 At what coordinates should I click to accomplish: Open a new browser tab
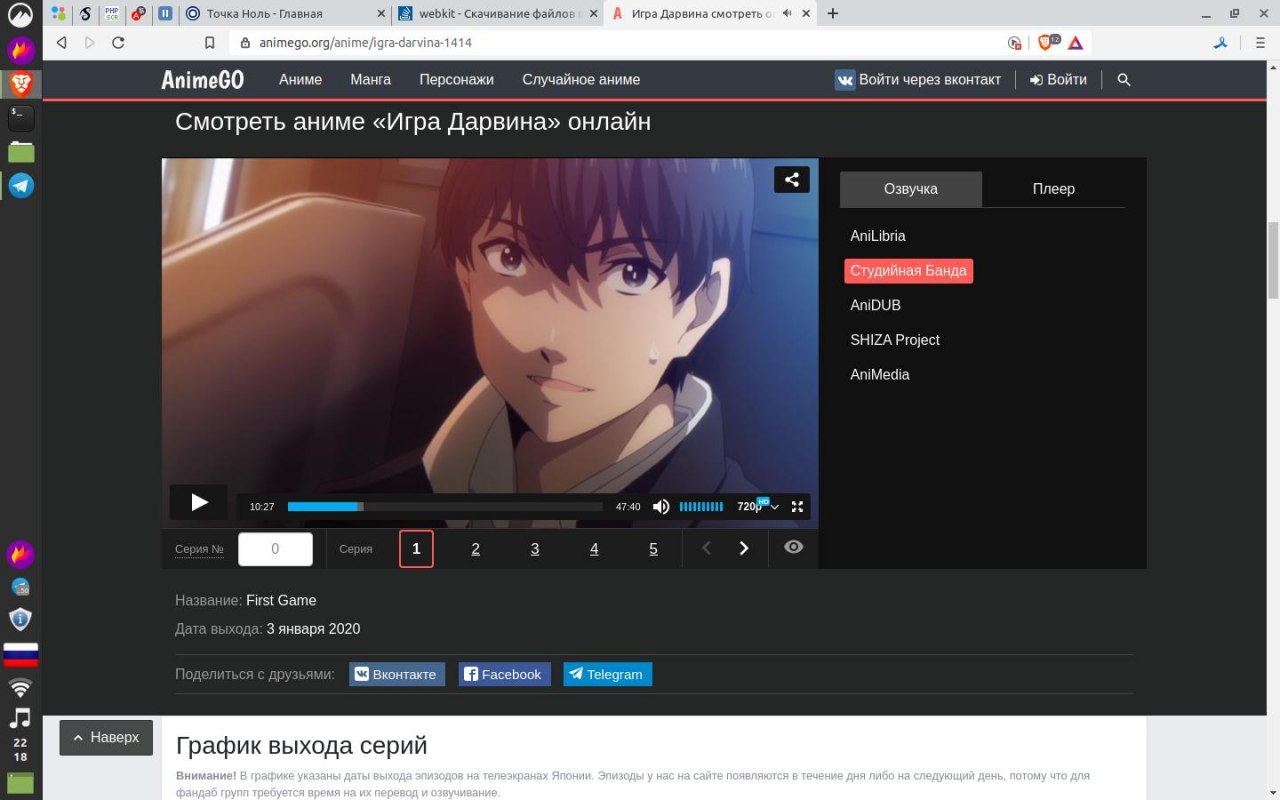pos(833,14)
